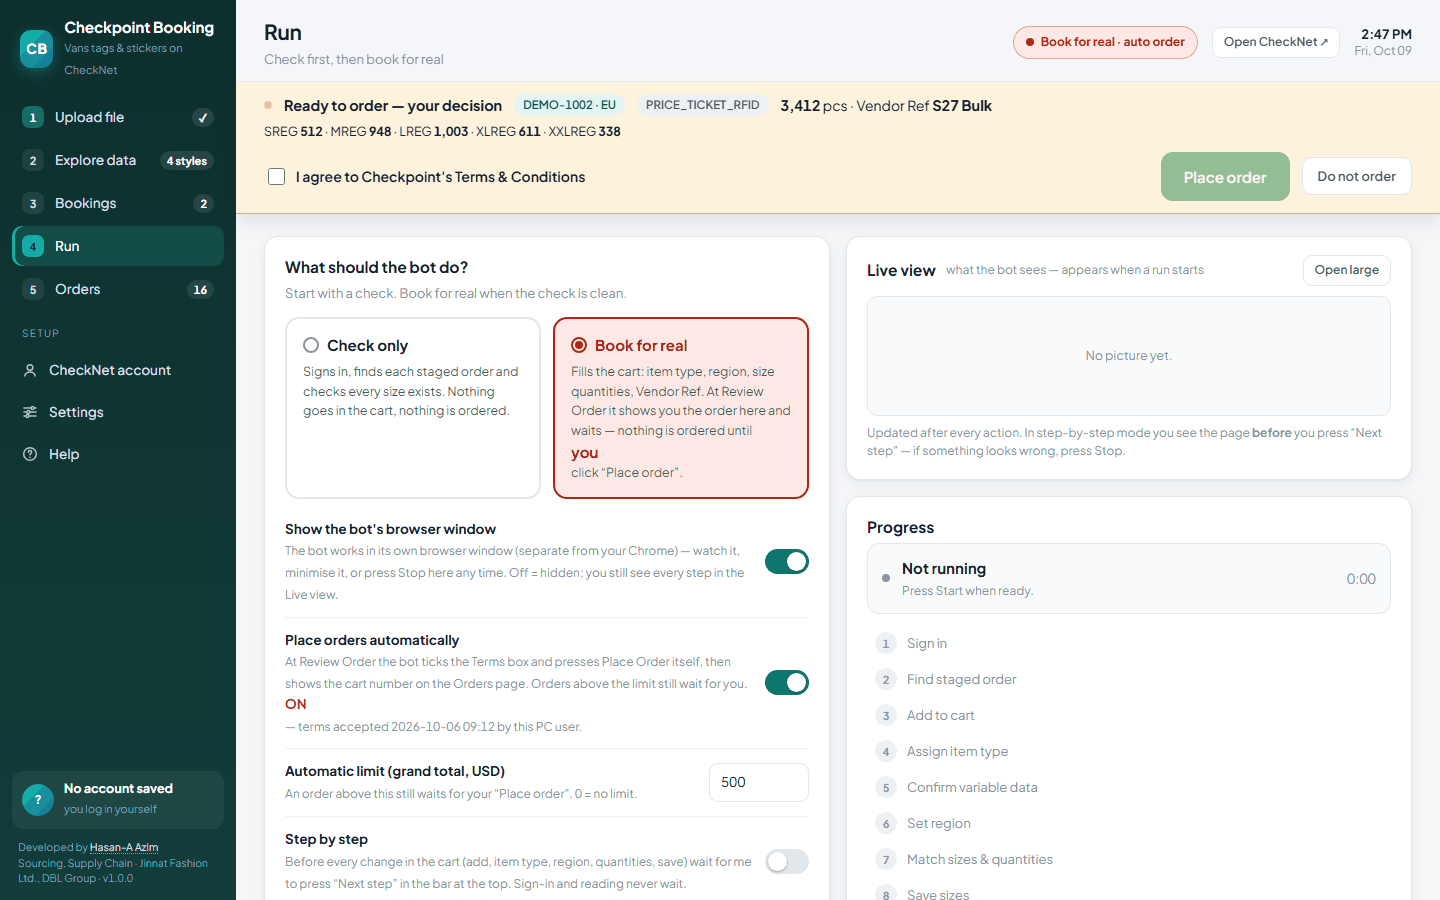Click the PRICE_TICKET_RFID tag
The image size is (1440, 900).
pyautogui.click(x=702, y=105)
